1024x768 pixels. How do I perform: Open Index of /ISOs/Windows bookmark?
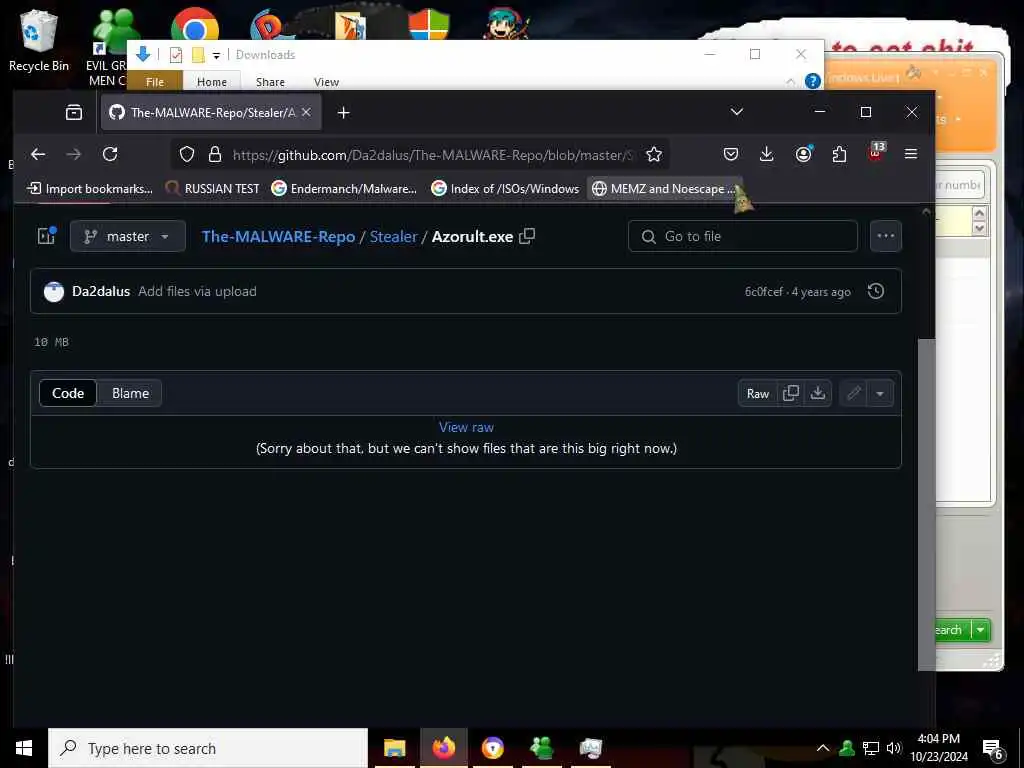point(505,189)
